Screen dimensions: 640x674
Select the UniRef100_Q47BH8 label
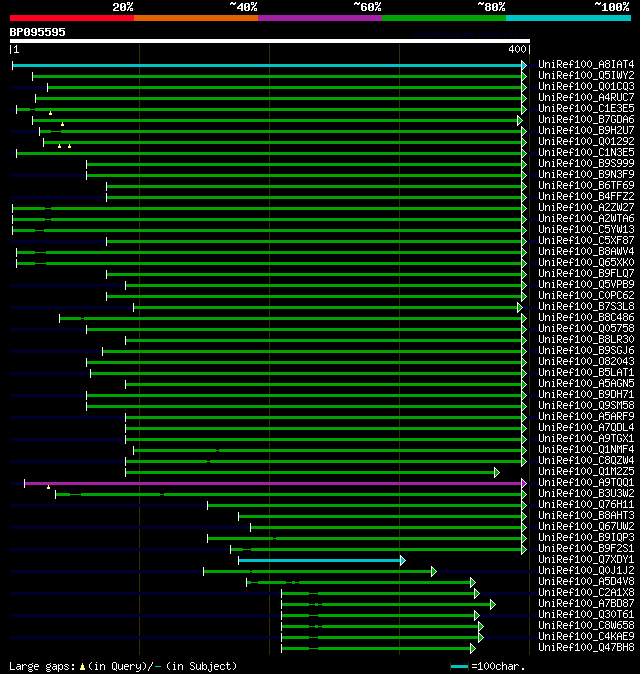pos(586,647)
